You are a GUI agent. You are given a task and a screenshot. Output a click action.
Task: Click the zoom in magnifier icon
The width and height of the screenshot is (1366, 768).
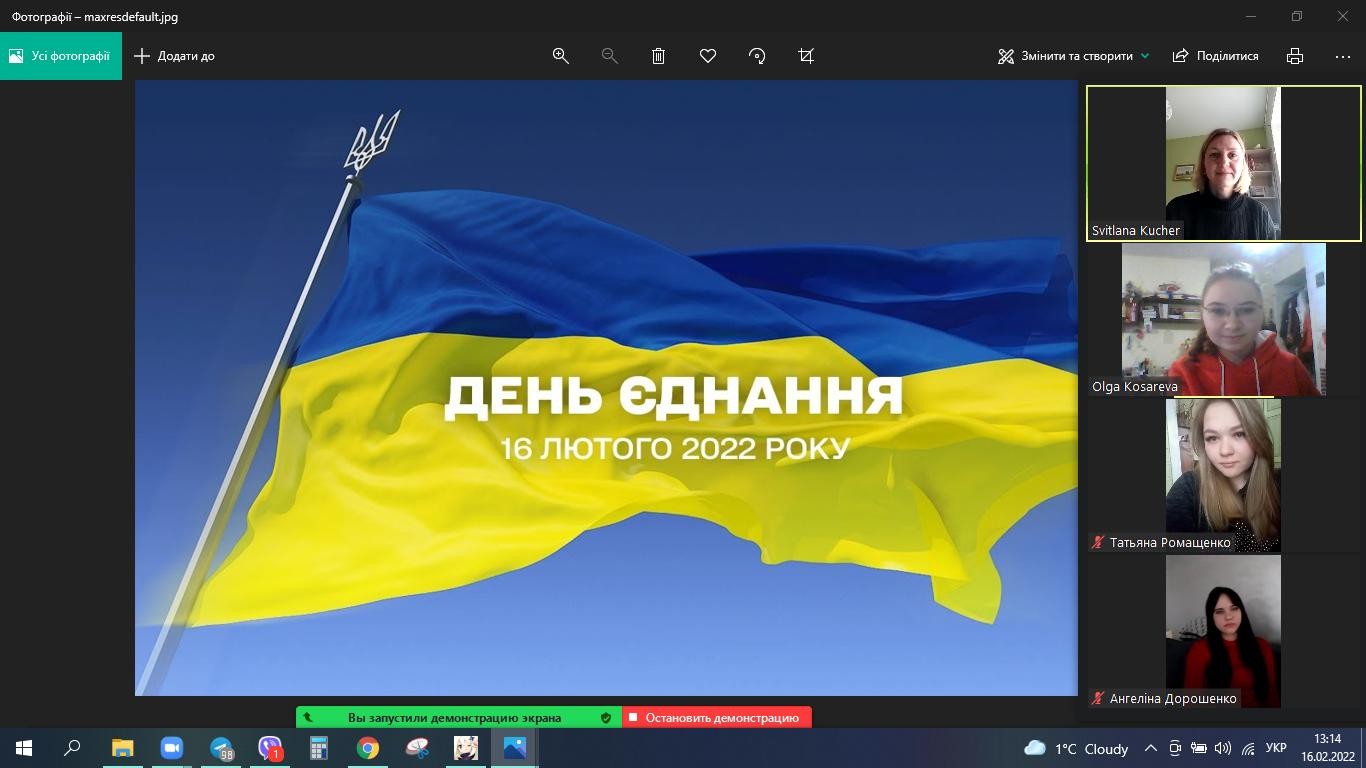click(561, 56)
